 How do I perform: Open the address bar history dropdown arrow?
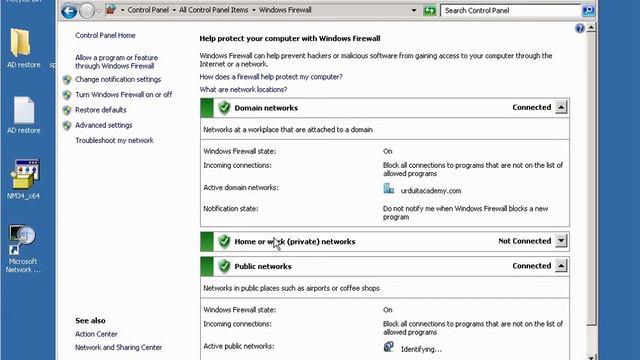pos(413,10)
